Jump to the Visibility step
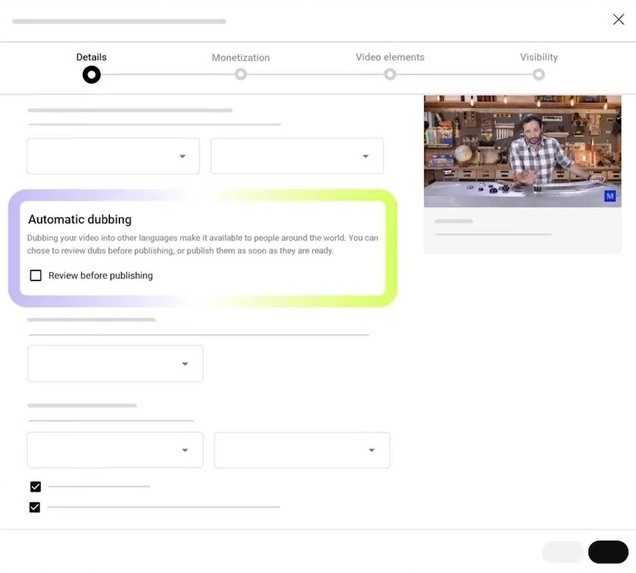636x573 pixels. coord(539,57)
